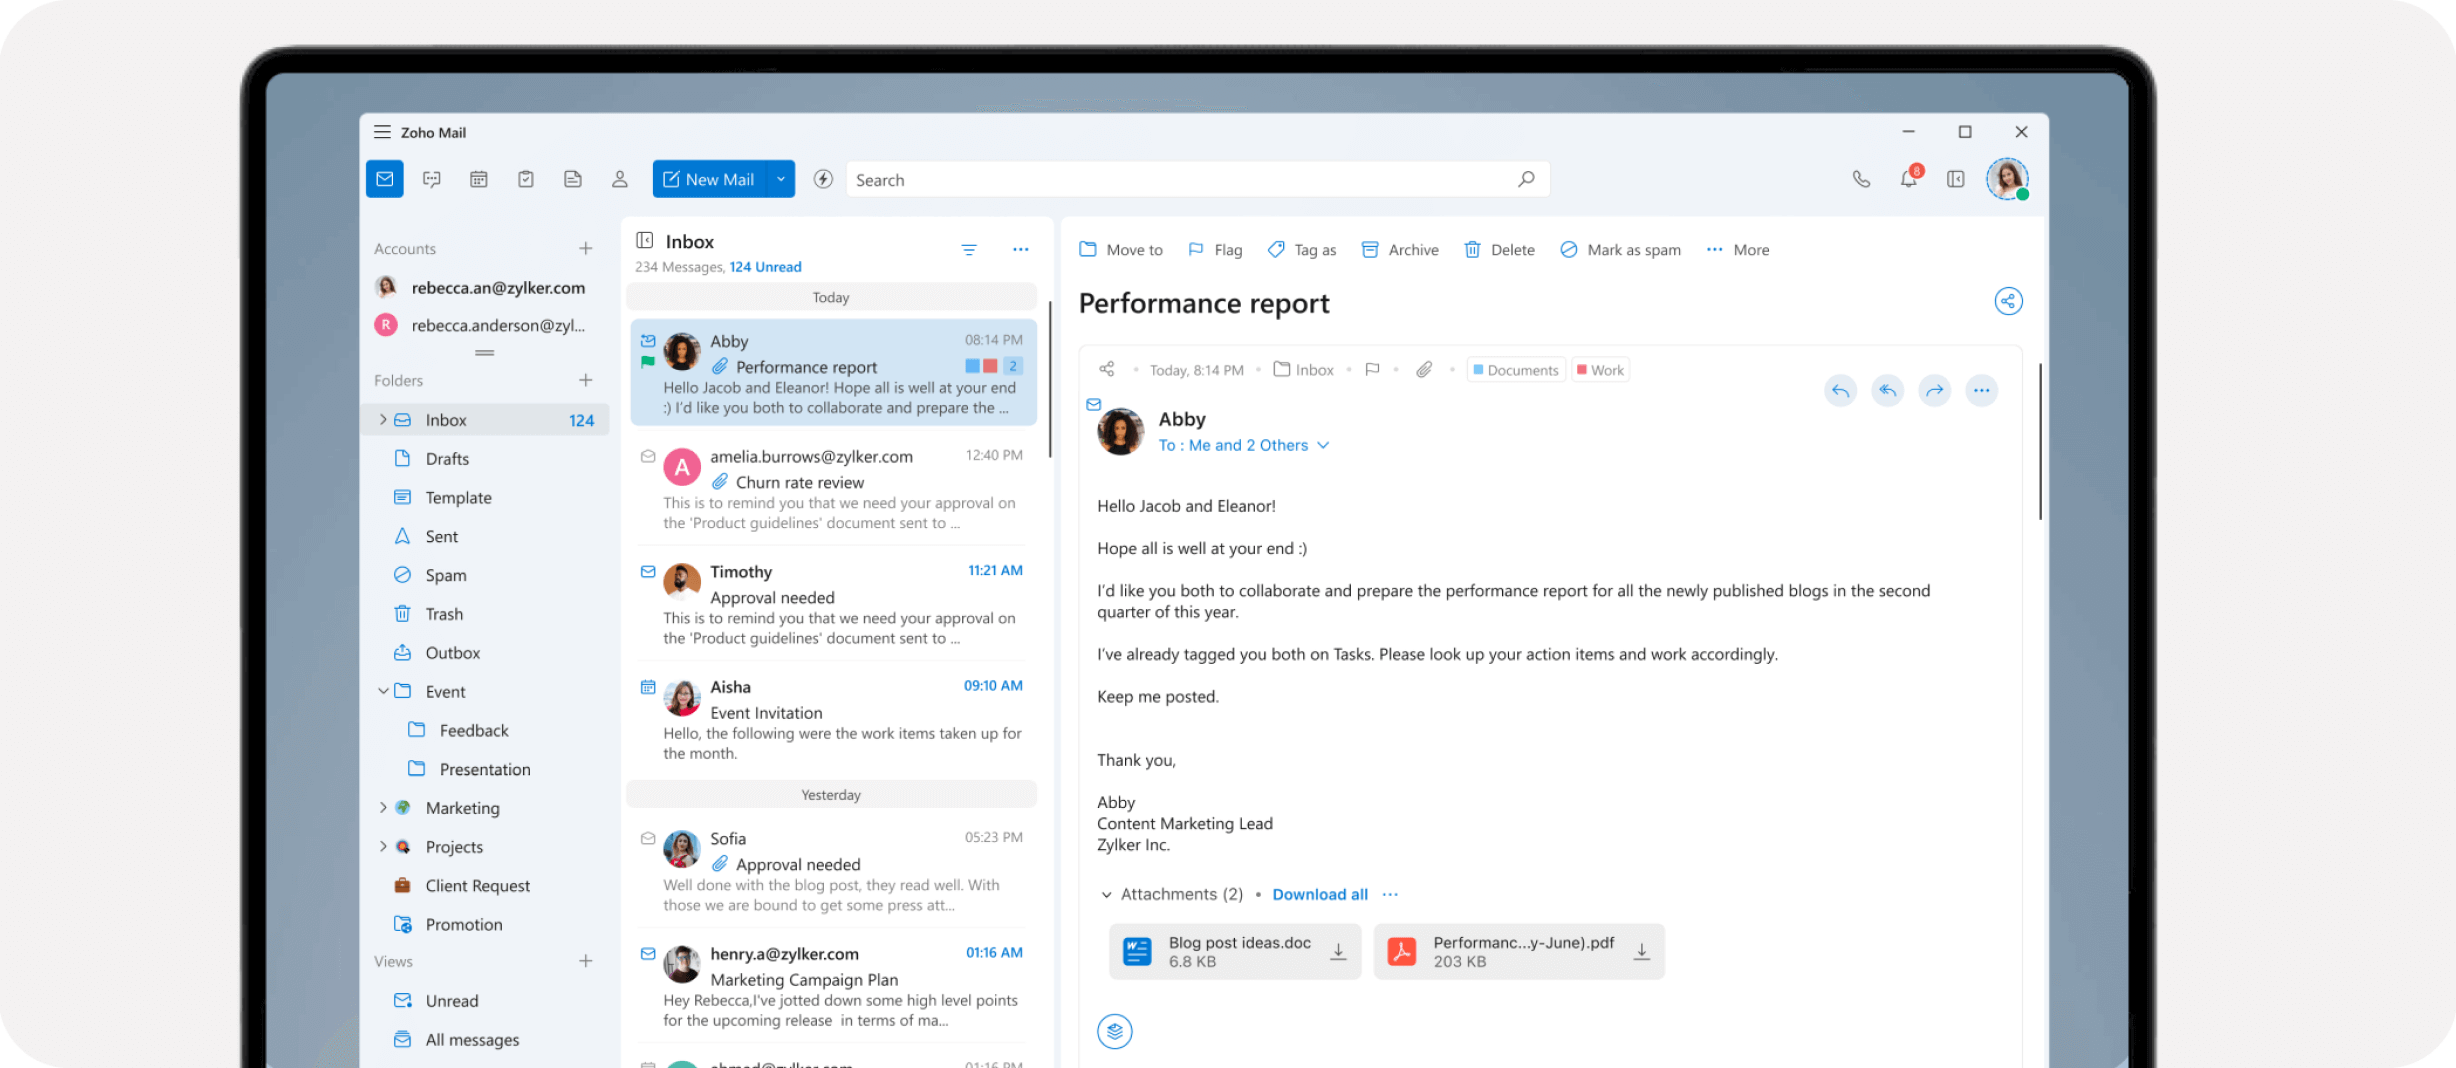Collapse the Event folder chevron
Screen dimensions: 2456x1068
click(382, 691)
